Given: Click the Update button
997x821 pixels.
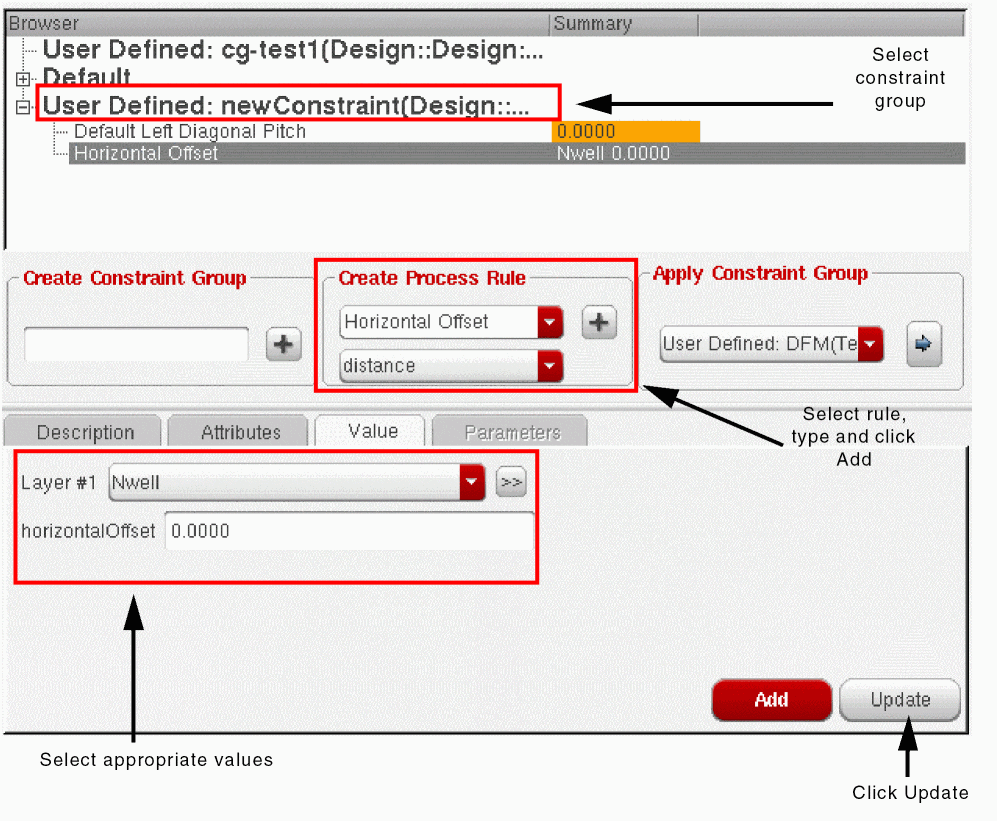Looking at the screenshot, I should coord(900,700).
